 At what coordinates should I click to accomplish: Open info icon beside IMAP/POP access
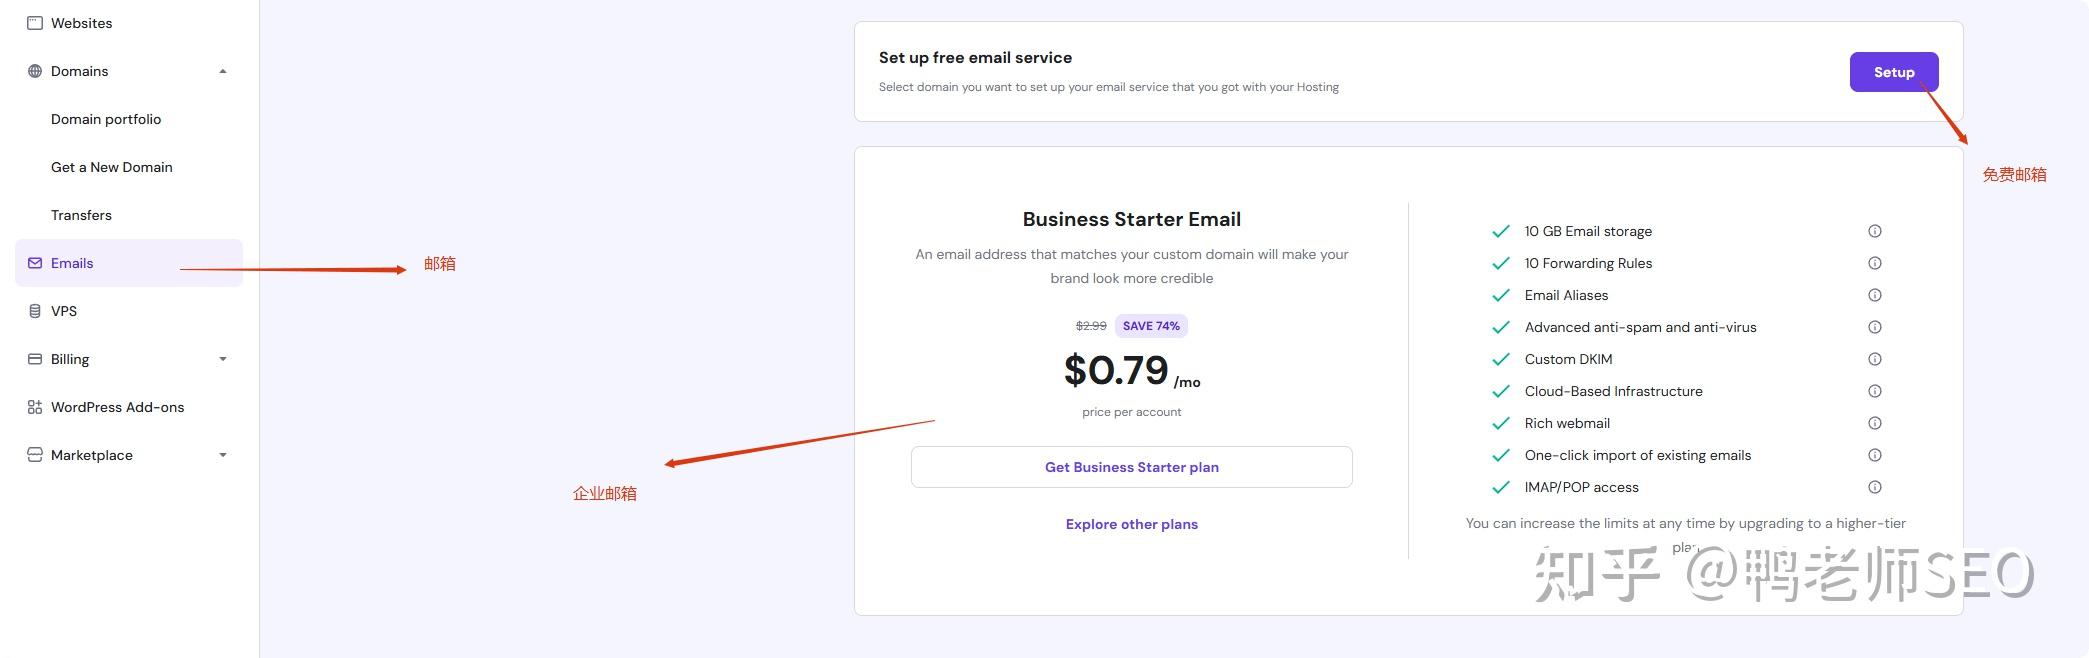pos(1875,487)
